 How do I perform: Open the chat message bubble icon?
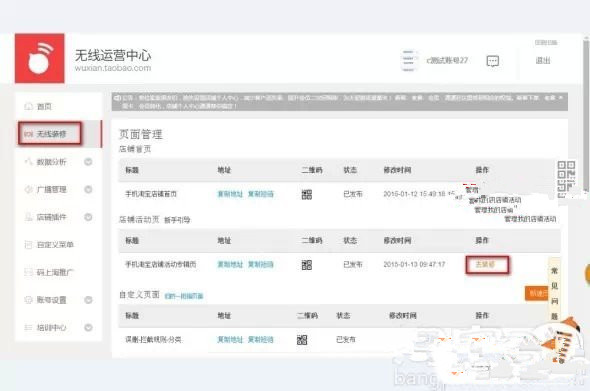[x=493, y=61]
